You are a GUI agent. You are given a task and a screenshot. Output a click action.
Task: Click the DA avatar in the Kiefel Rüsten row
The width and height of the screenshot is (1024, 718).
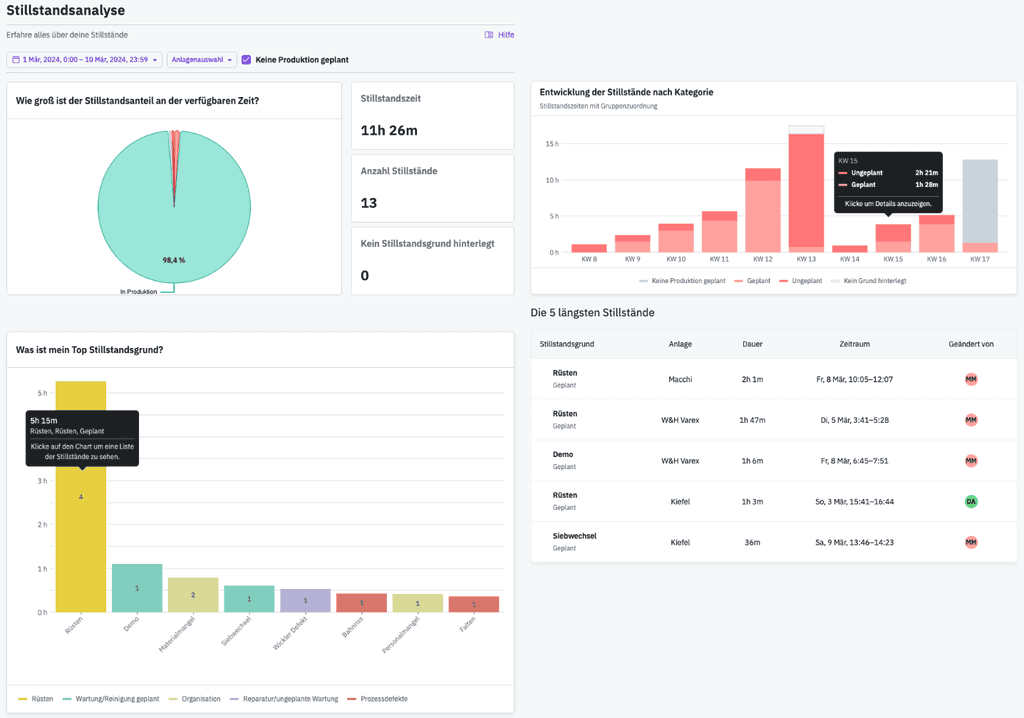click(x=969, y=502)
